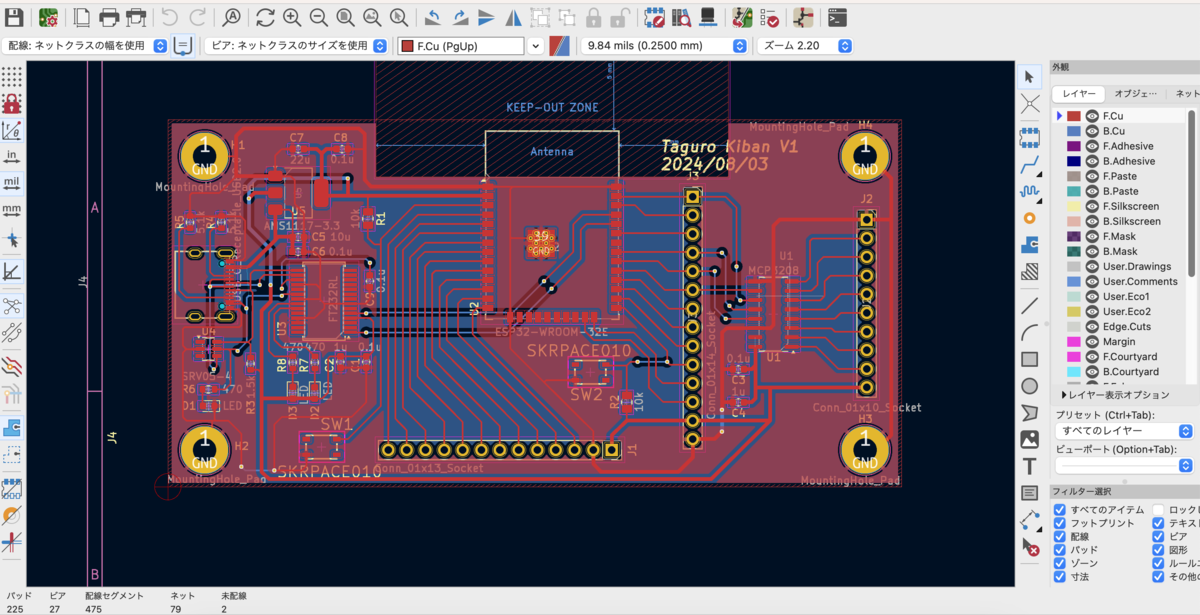Image resolution: width=1200 pixels, height=615 pixels.
Task: Open via size ビア dropdown
Action: click(297, 46)
